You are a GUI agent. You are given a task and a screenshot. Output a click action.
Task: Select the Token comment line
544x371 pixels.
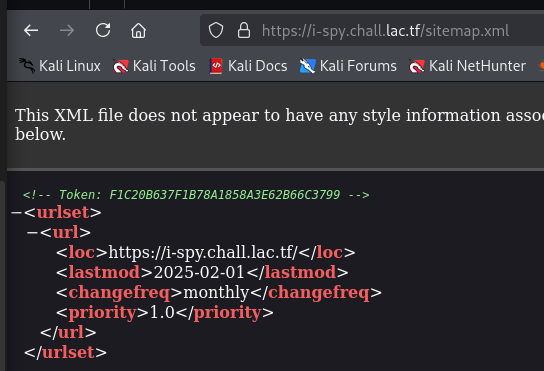coord(196,195)
